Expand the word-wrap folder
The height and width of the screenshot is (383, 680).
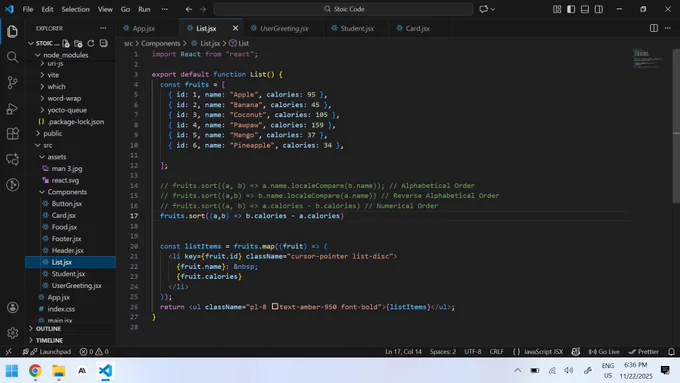pos(64,98)
